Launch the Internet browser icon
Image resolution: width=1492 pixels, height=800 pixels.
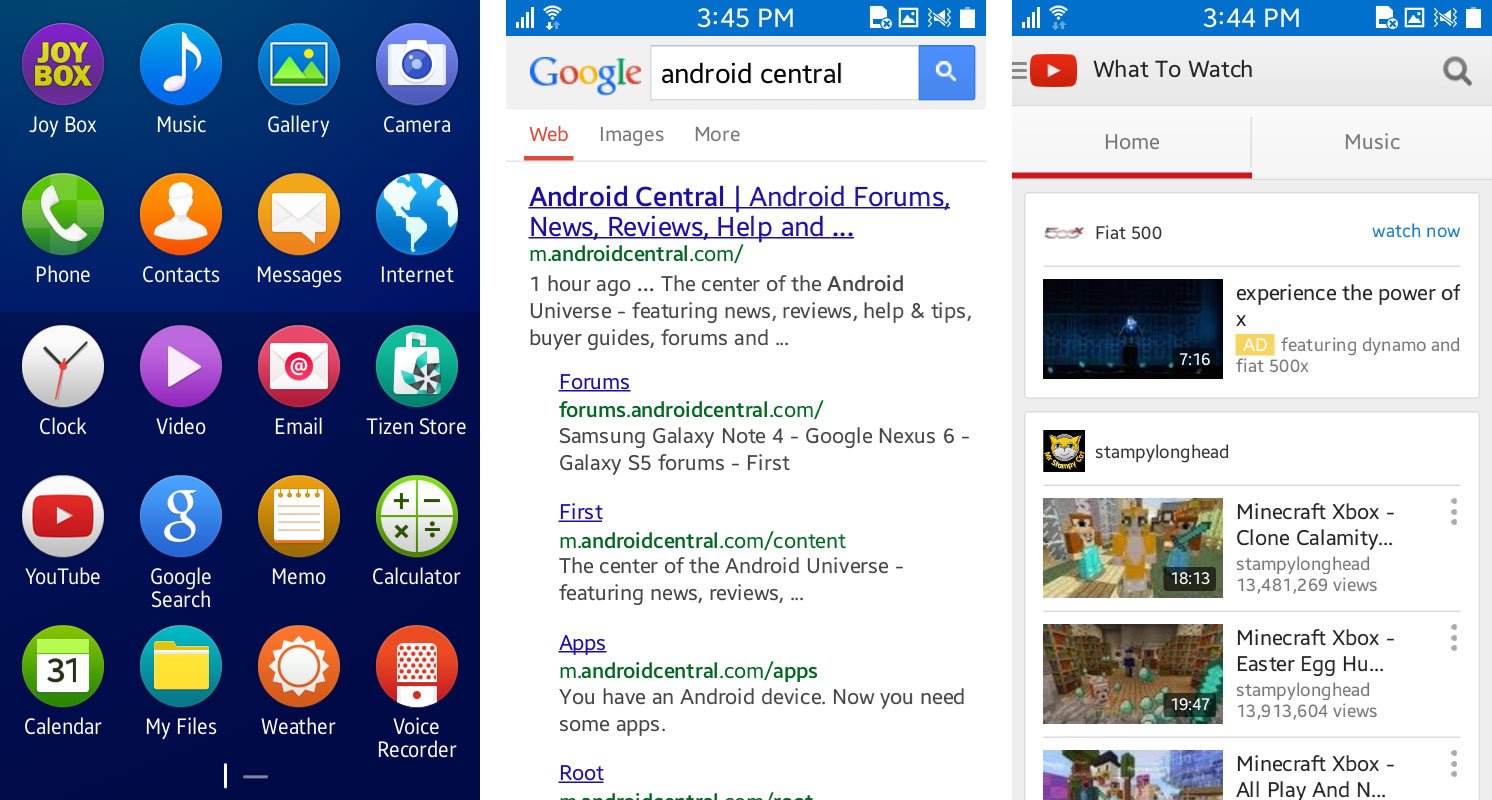tap(417, 214)
